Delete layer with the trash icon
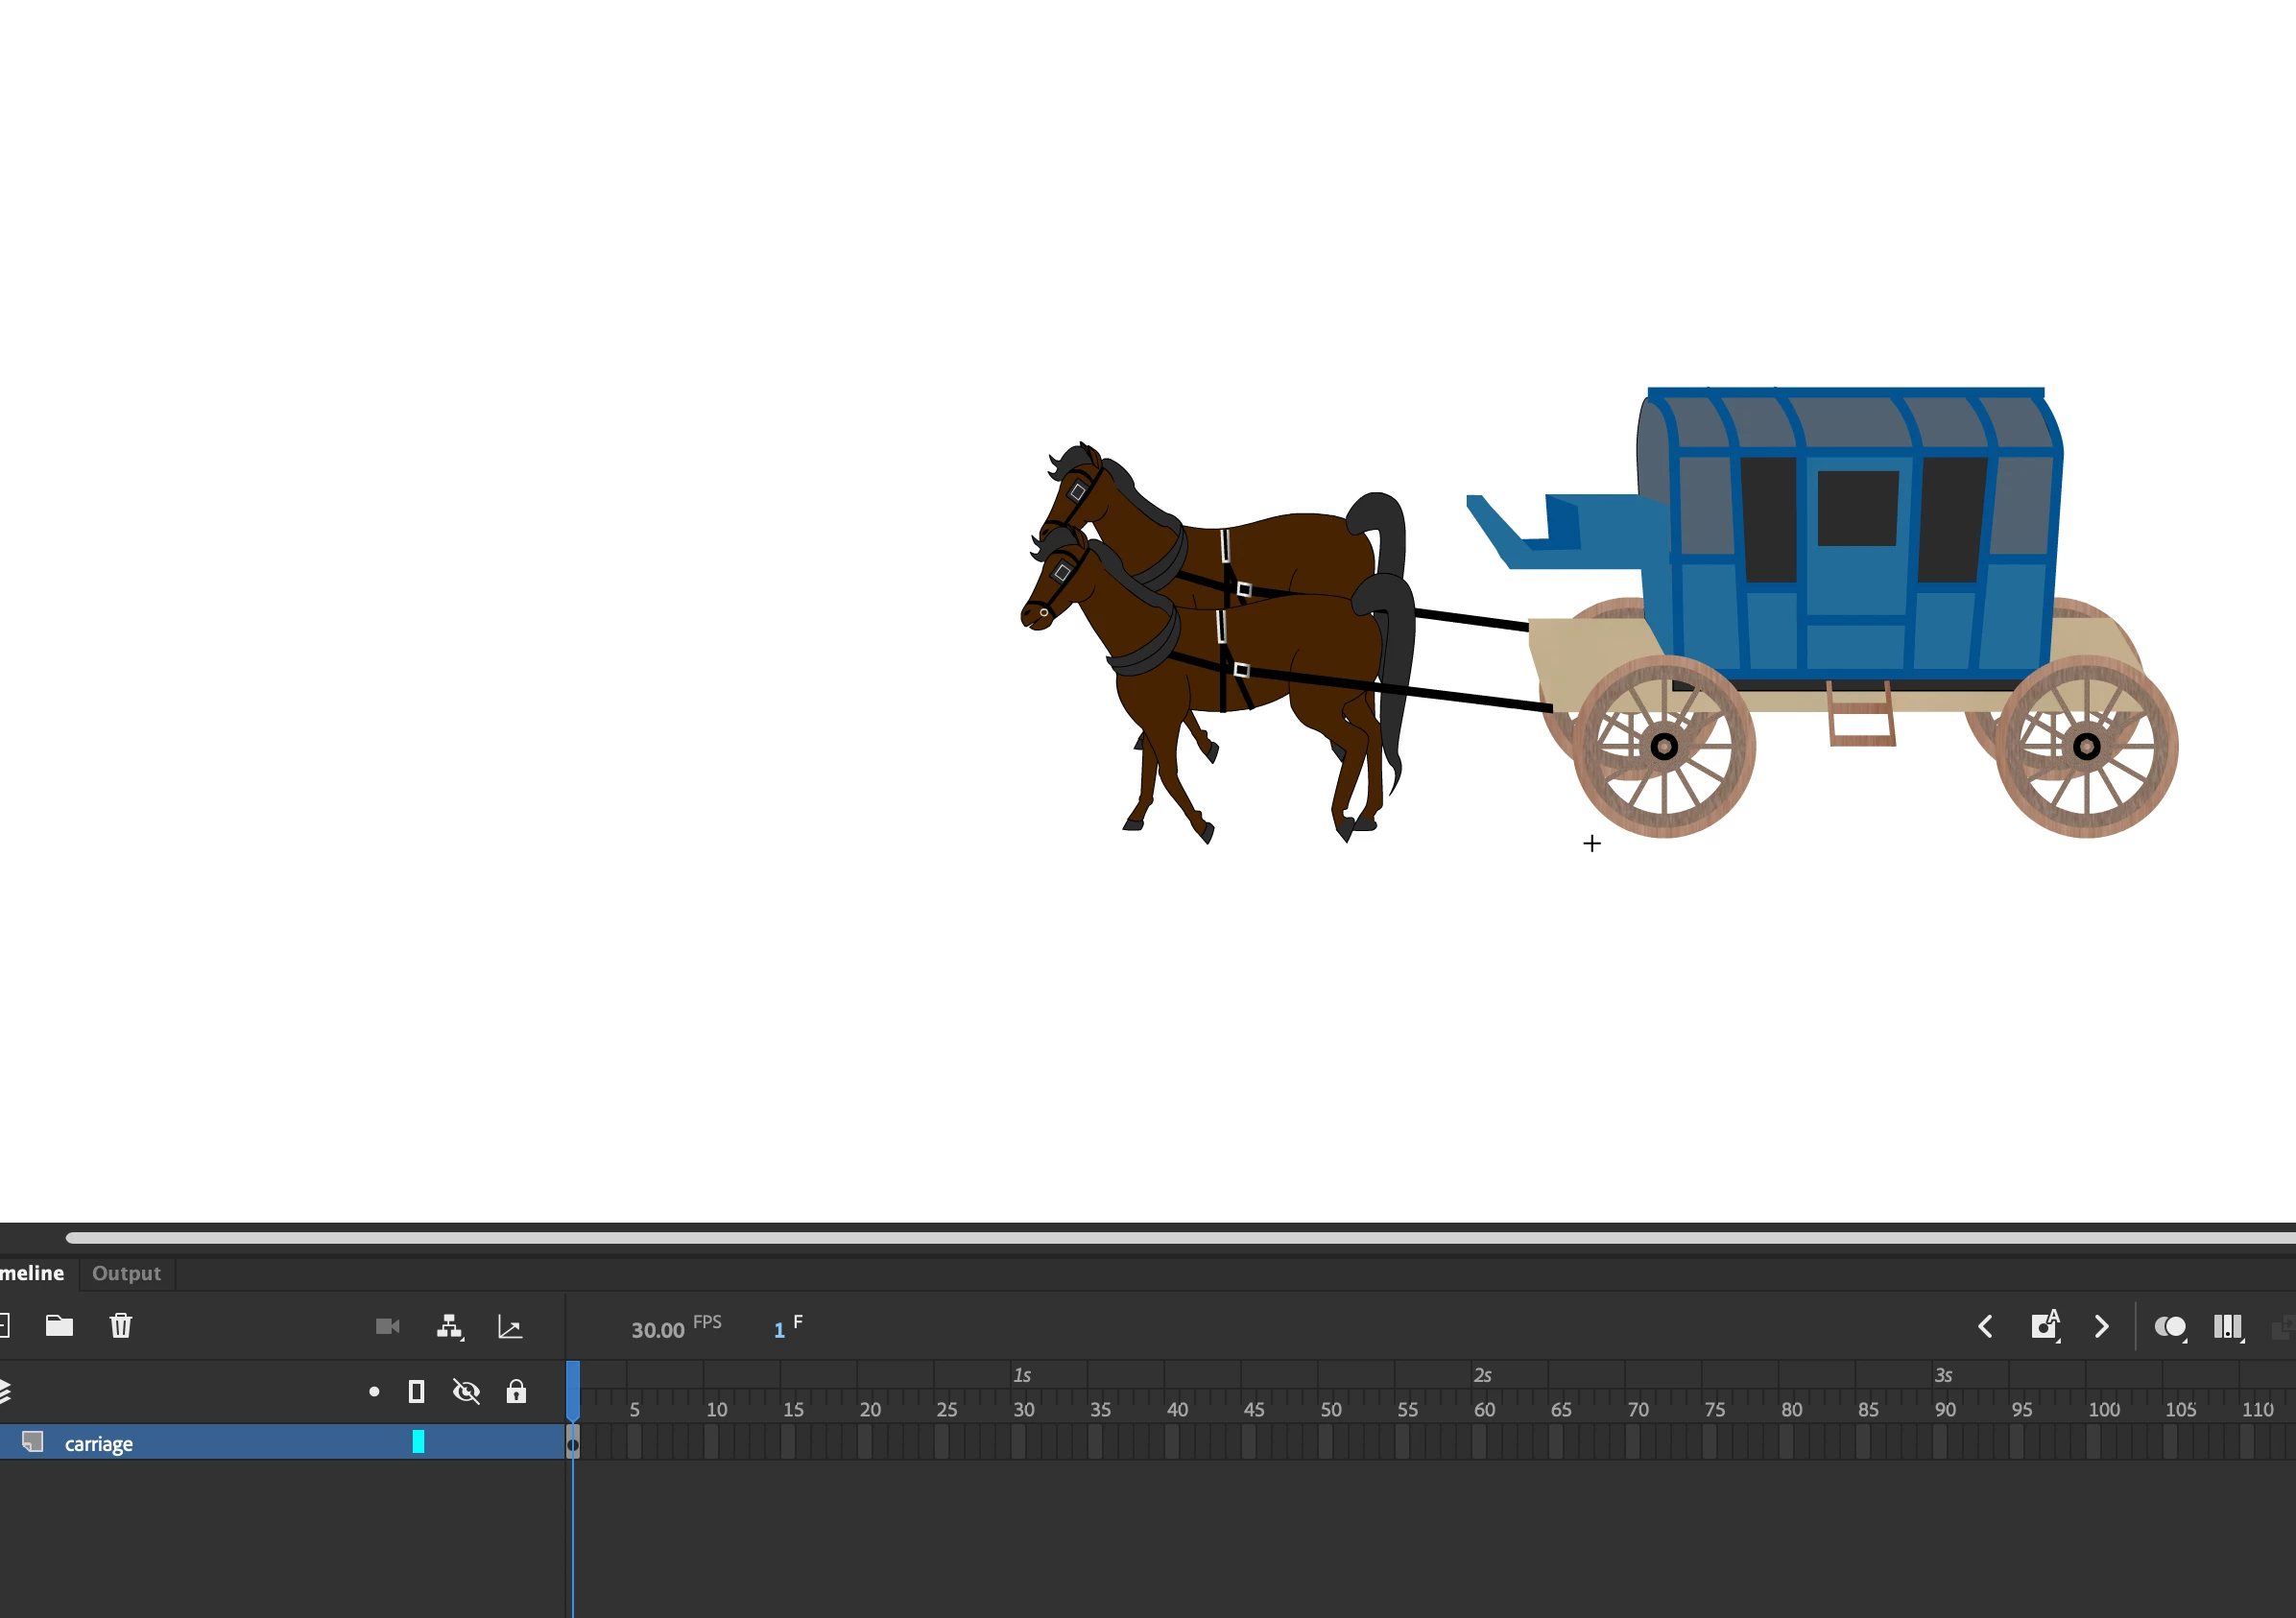The image size is (2296, 1618). coord(121,1326)
